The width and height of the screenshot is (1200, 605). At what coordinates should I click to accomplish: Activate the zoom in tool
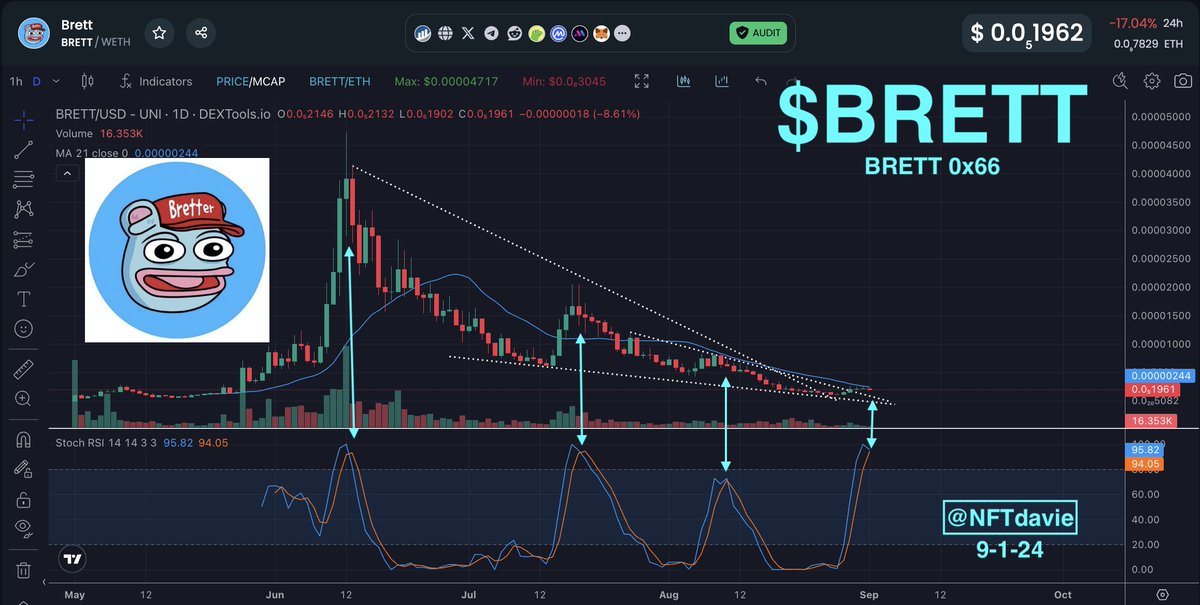22,398
